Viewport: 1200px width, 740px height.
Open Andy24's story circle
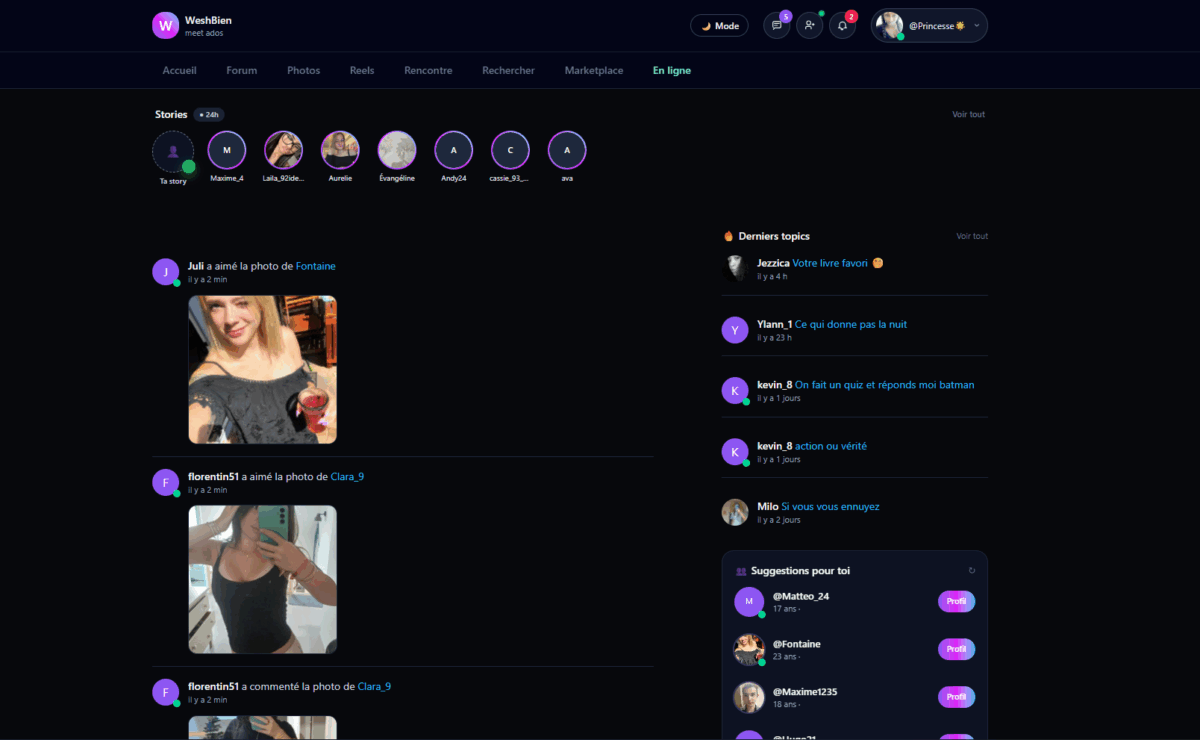[453, 151]
